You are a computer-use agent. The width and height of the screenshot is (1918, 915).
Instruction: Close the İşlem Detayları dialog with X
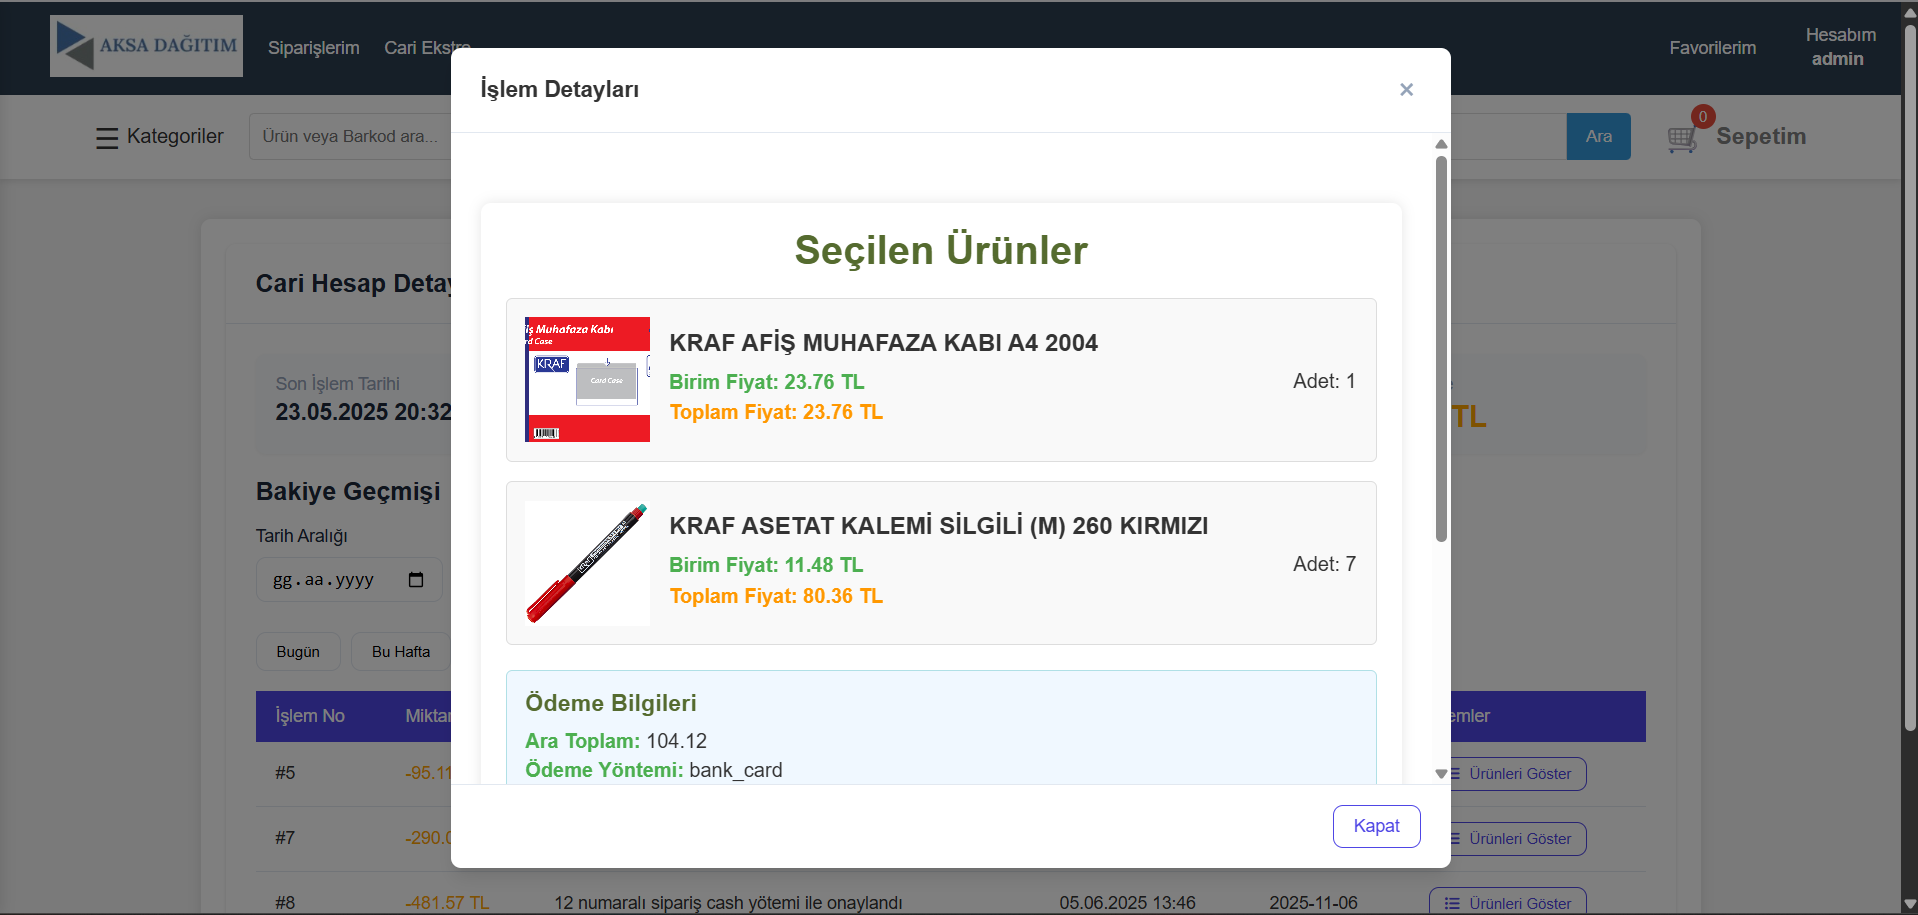click(1406, 90)
